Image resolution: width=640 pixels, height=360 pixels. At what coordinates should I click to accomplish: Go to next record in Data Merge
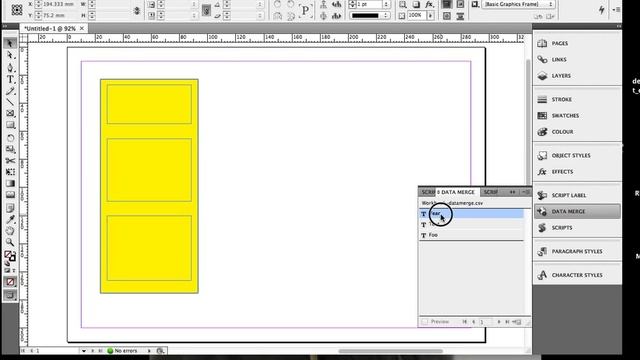(499, 322)
